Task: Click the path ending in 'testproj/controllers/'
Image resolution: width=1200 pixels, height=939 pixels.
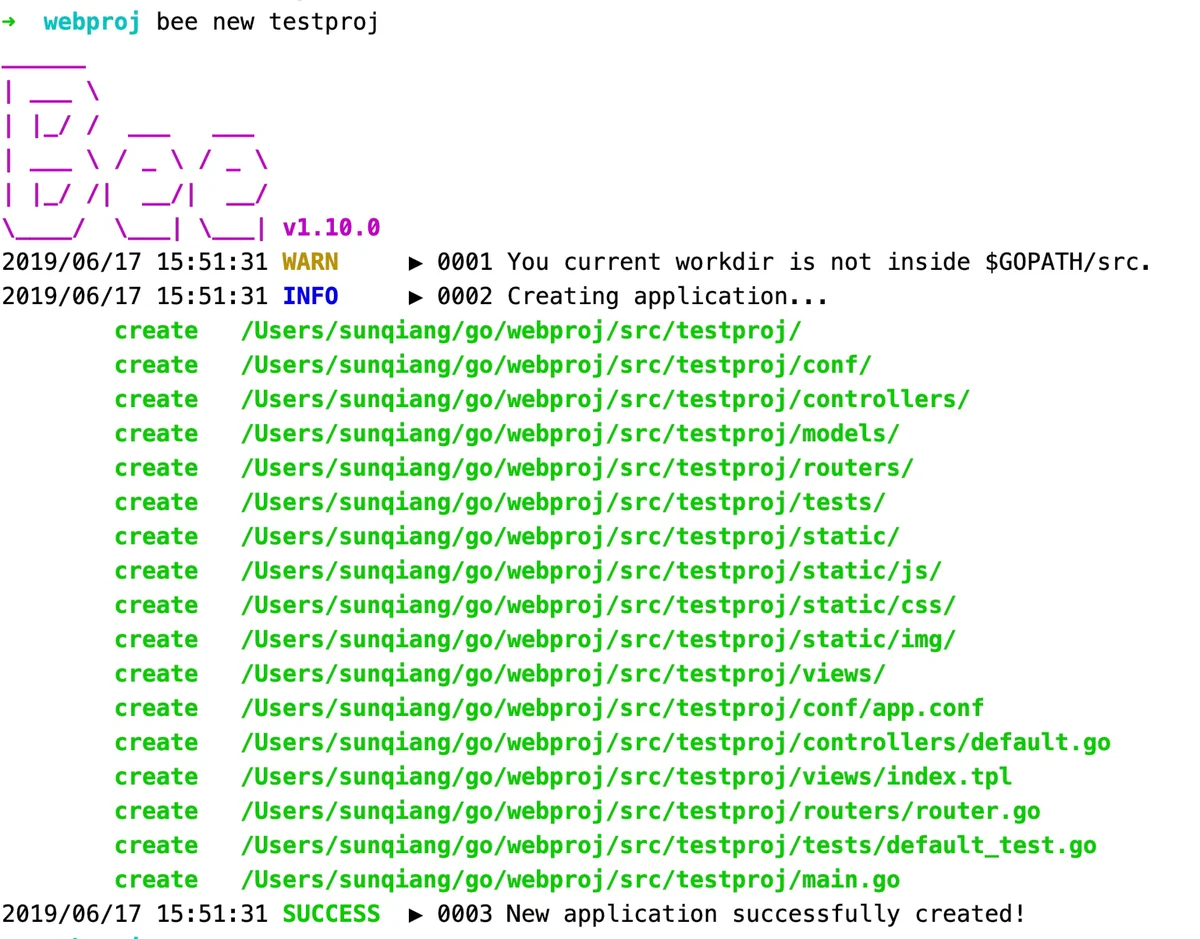Action: click(x=605, y=399)
